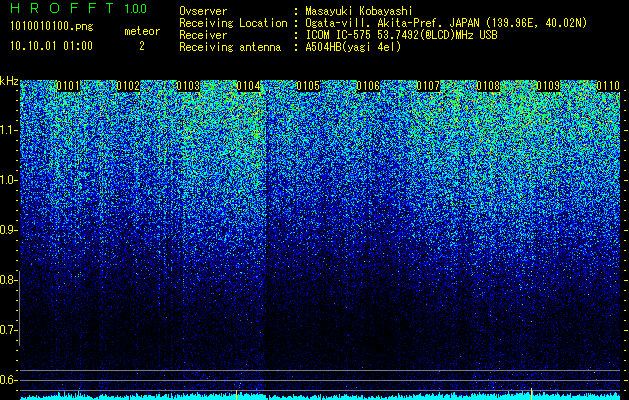
Task: Click the Receiving Location label
Action: tap(233, 23)
